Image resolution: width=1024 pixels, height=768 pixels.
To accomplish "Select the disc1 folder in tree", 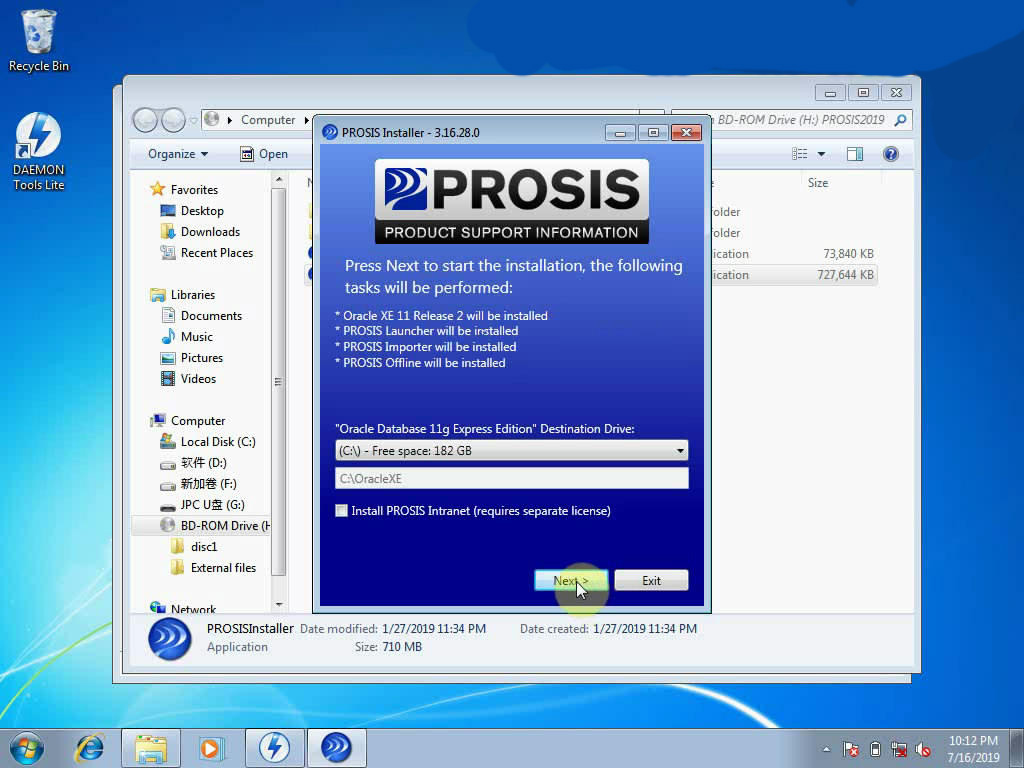I will click(204, 547).
